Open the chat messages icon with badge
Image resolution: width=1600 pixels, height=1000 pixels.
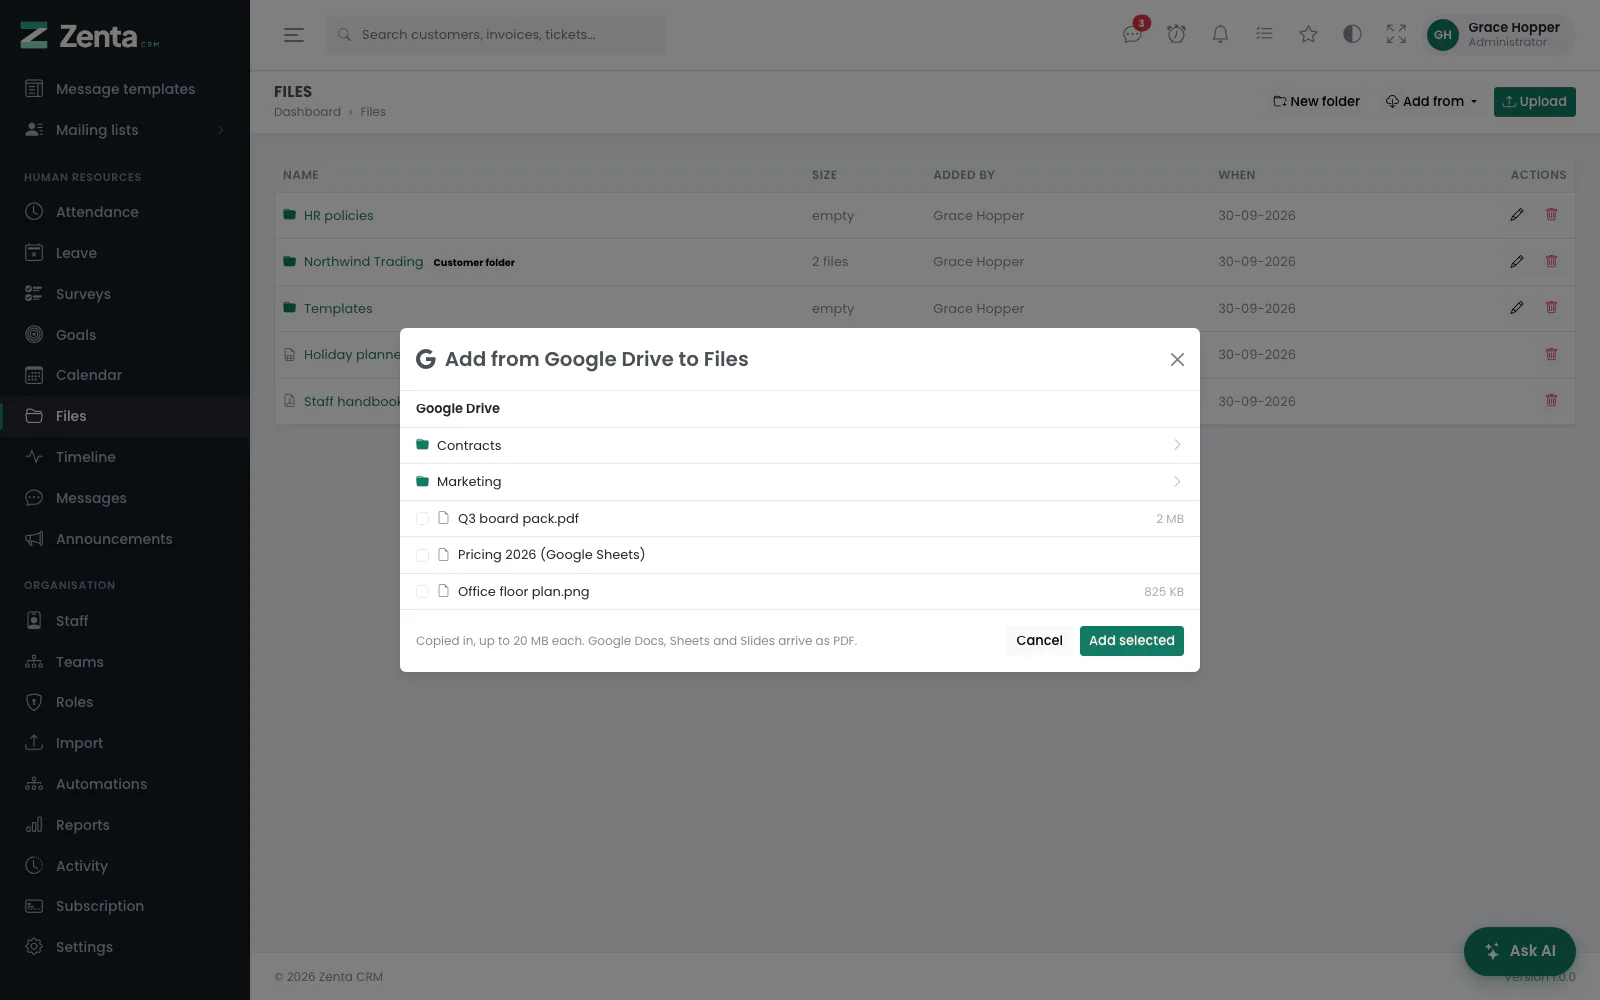(x=1133, y=34)
